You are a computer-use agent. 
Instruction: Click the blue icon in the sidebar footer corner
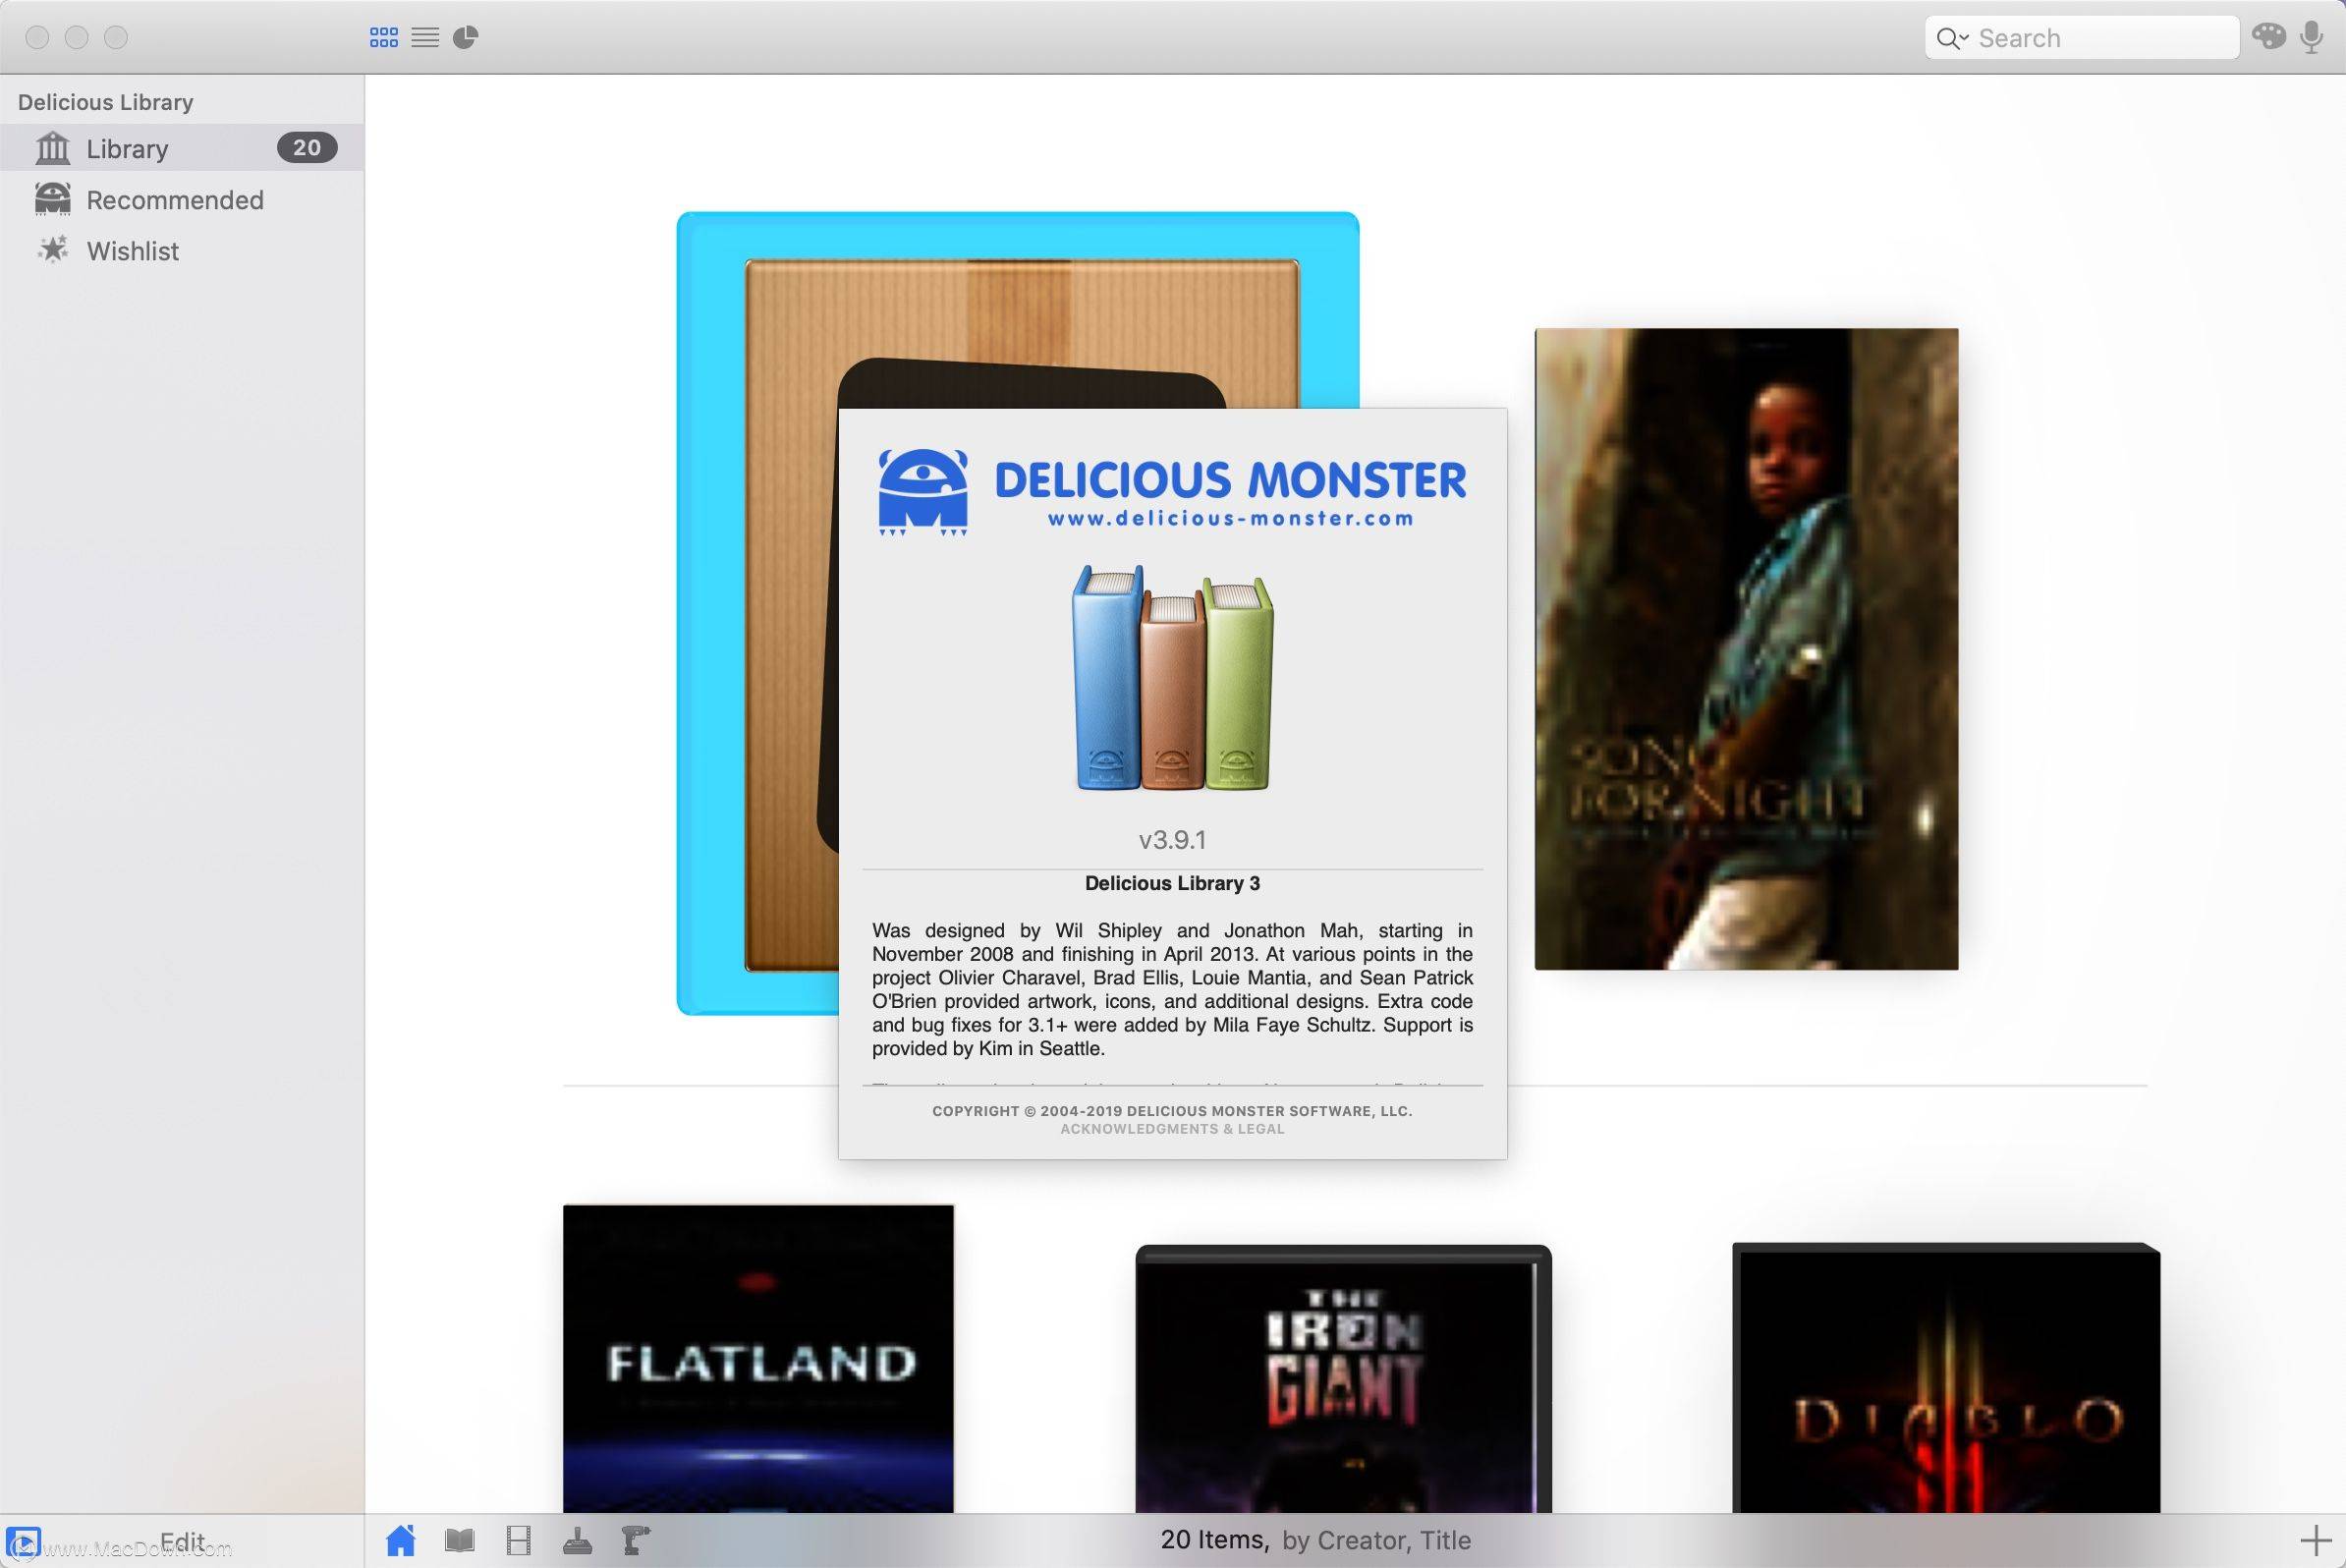24,1543
